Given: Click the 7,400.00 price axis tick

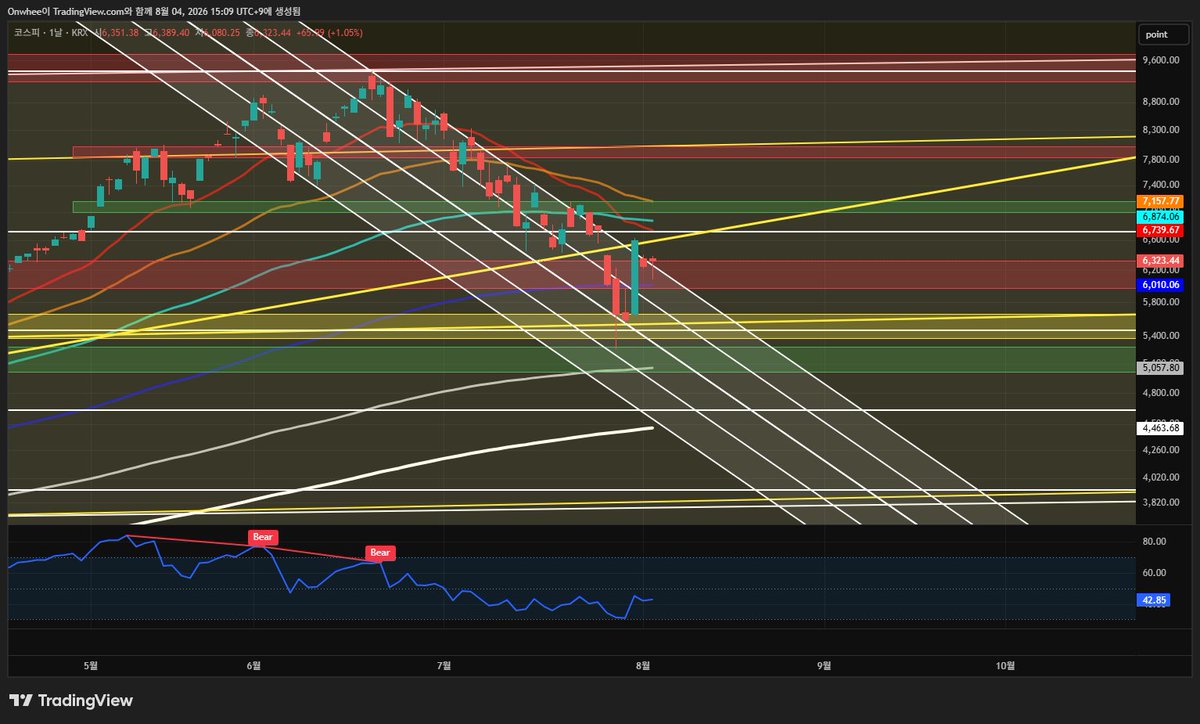Looking at the screenshot, I should click(1162, 186).
